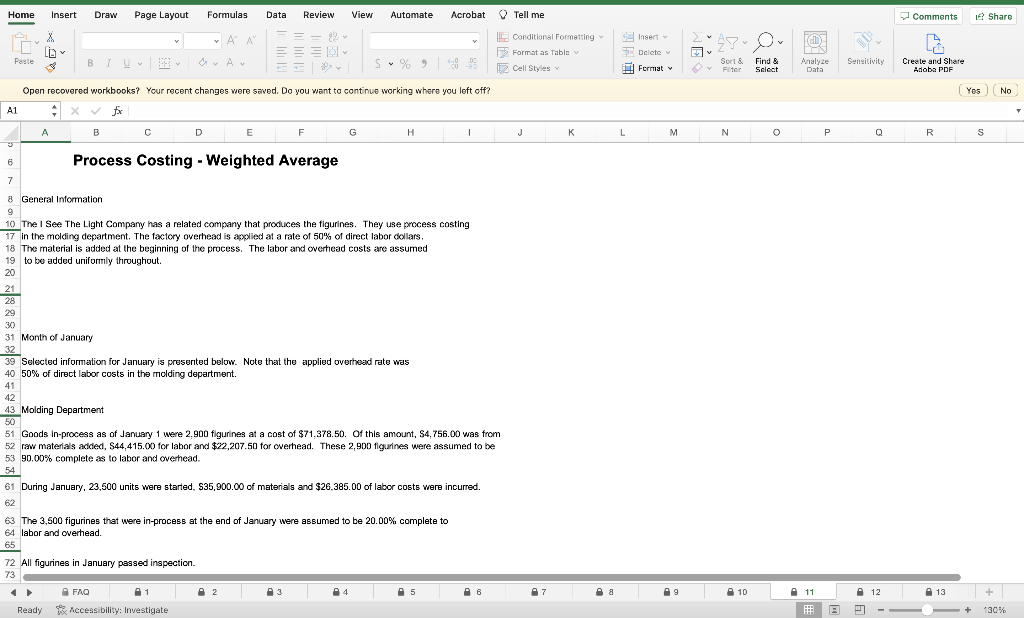Click the insert function fx icon
The width and height of the screenshot is (1024, 618).
[x=117, y=110]
